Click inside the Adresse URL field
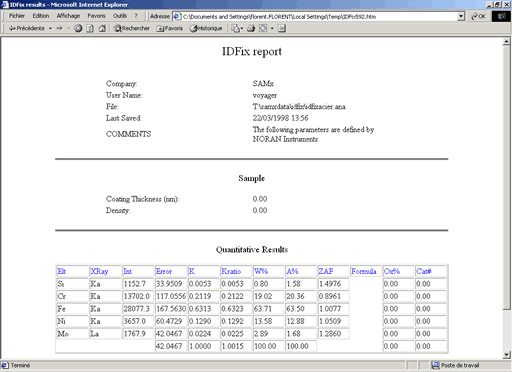 pos(319,16)
